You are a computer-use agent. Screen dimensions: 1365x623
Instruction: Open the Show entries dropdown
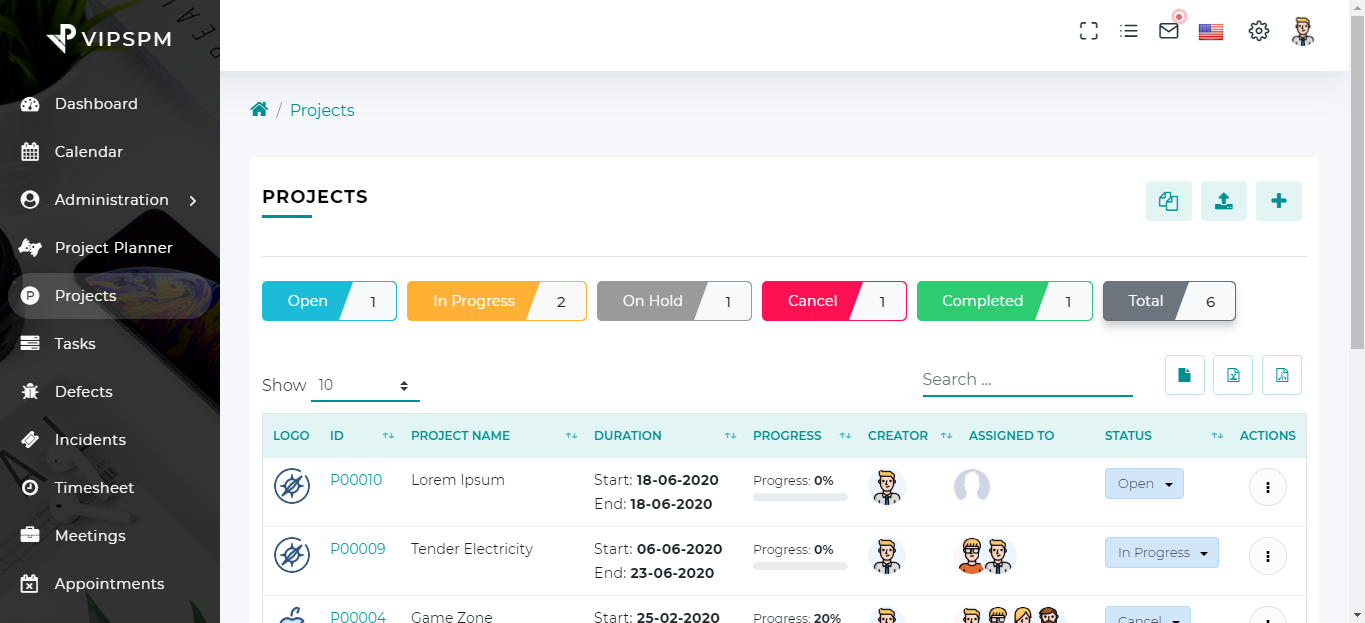pos(365,385)
